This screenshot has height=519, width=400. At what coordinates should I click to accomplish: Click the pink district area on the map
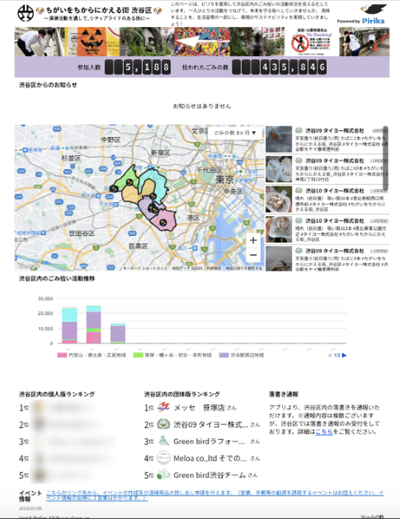163,219
